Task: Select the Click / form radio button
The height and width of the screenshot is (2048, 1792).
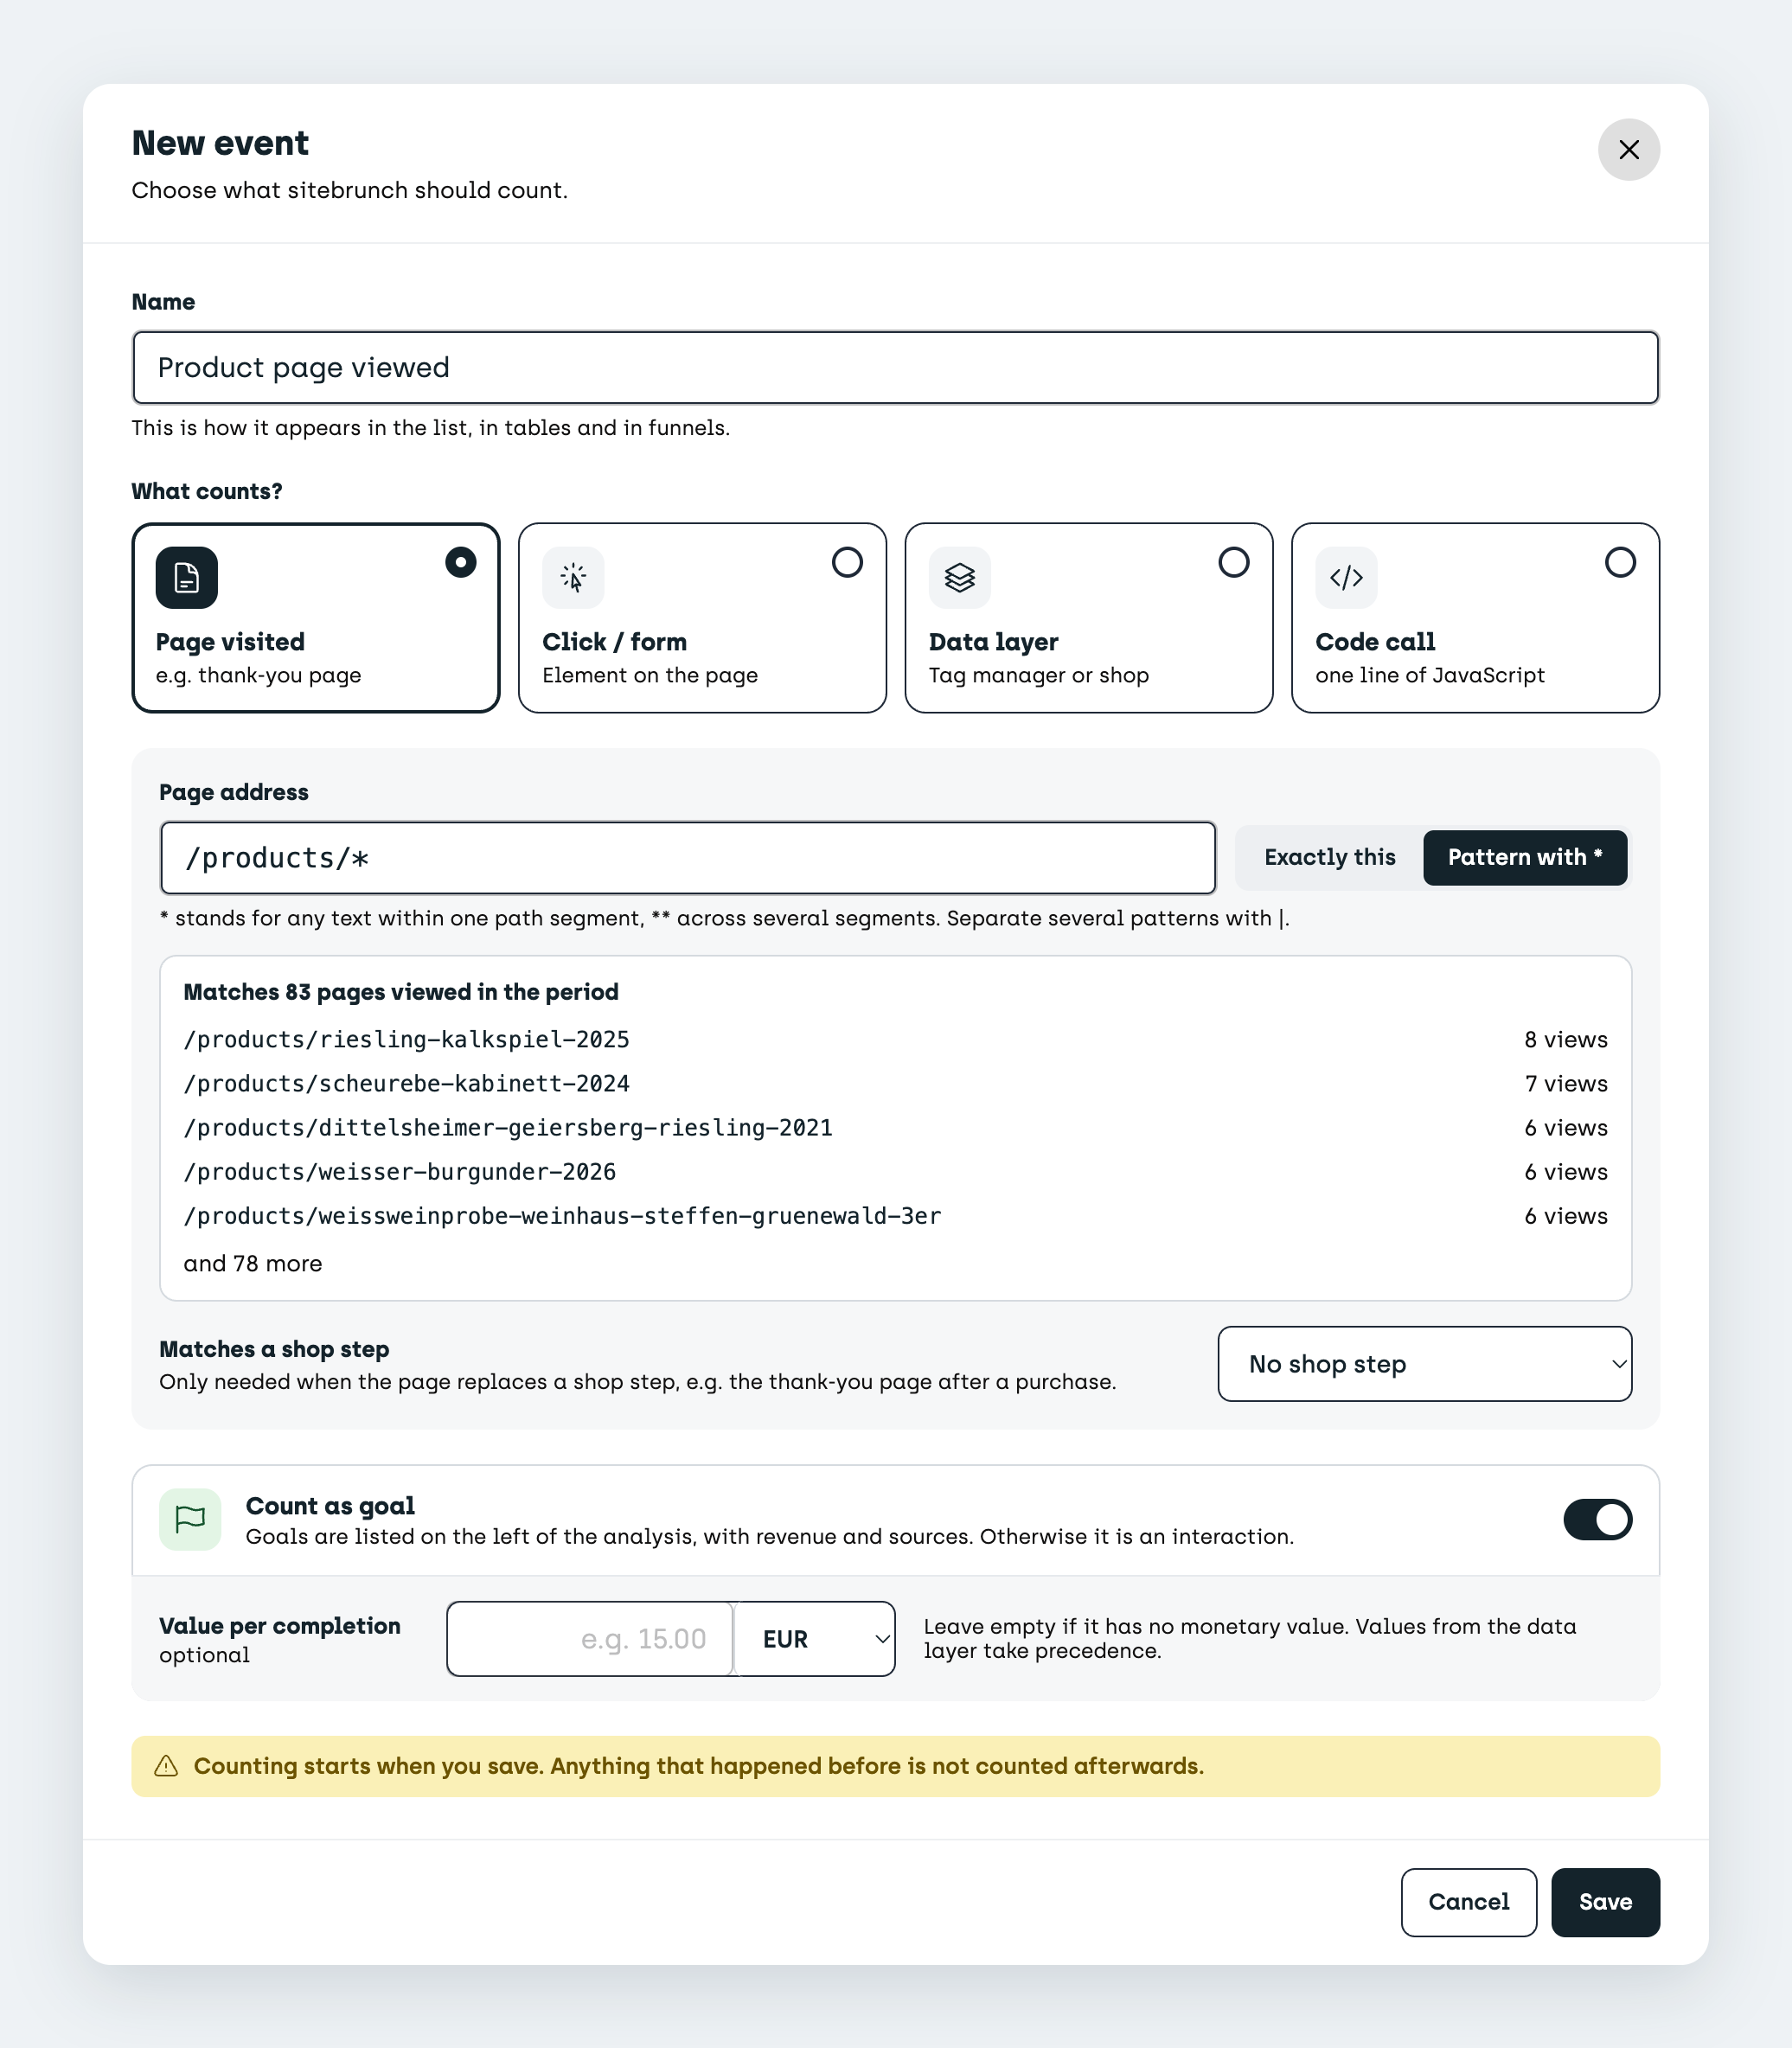Action: 847,562
